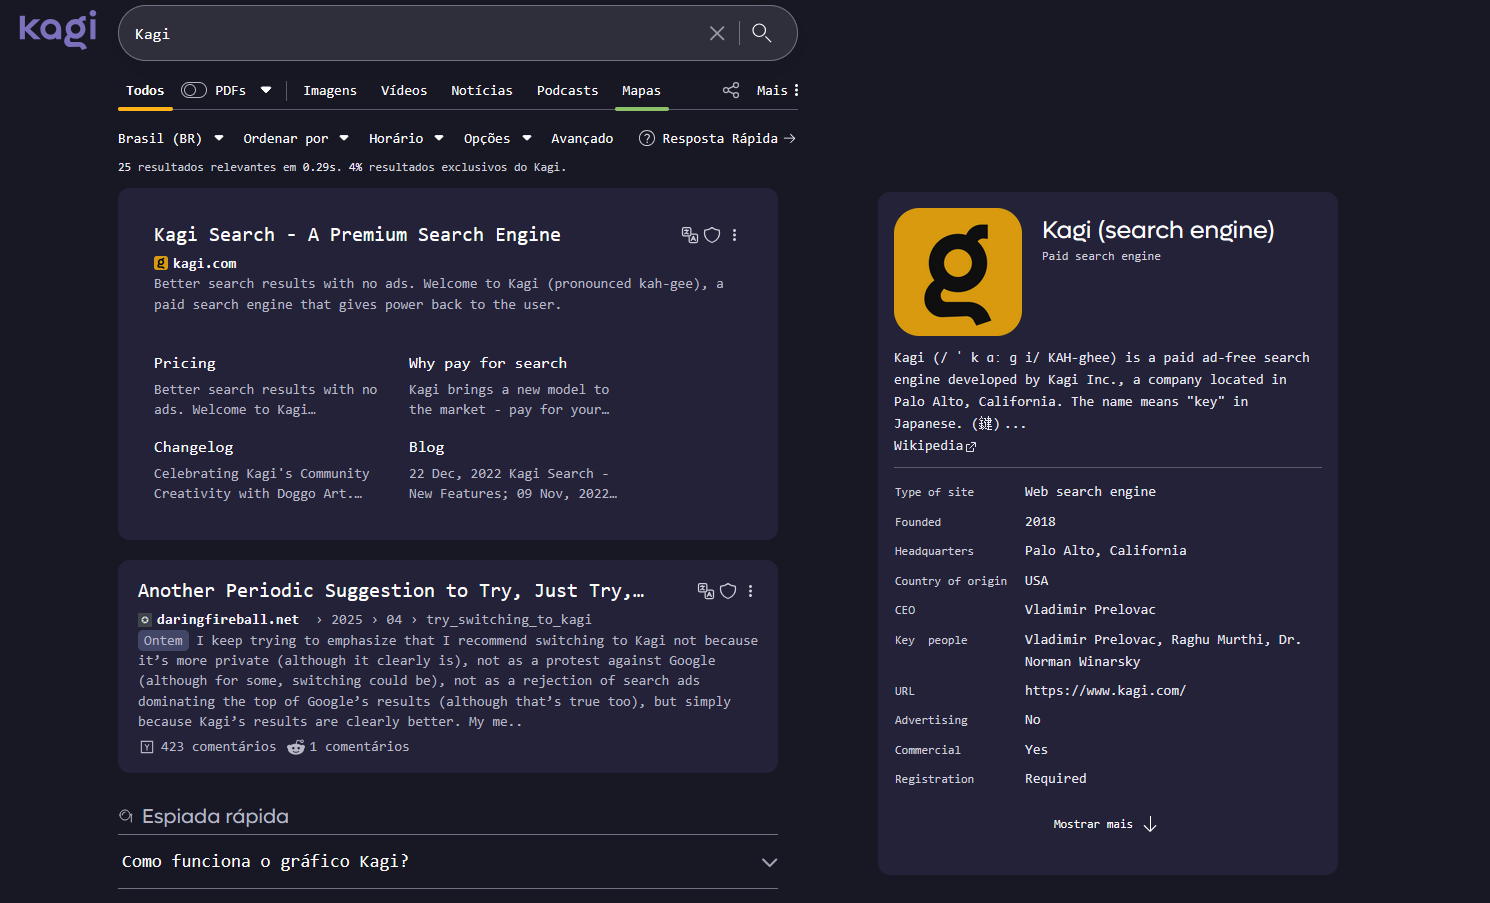
Task: Click the shield icon on Kagi Search result
Action: pos(712,235)
